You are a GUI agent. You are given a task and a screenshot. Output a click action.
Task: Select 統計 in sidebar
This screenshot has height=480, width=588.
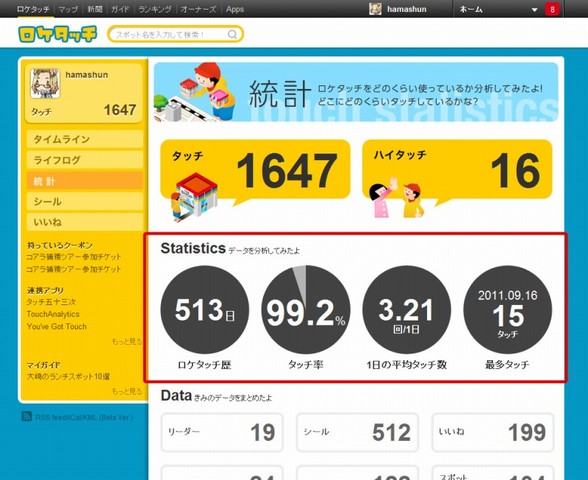coord(85,181)
